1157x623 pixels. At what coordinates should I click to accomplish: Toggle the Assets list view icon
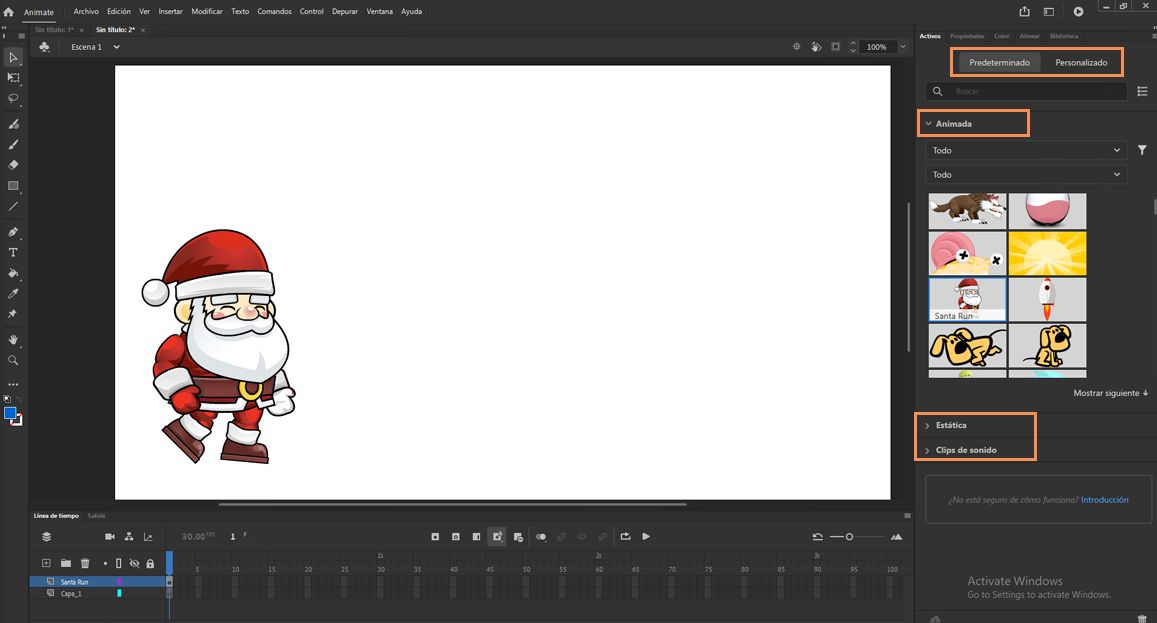point(1142,91)
